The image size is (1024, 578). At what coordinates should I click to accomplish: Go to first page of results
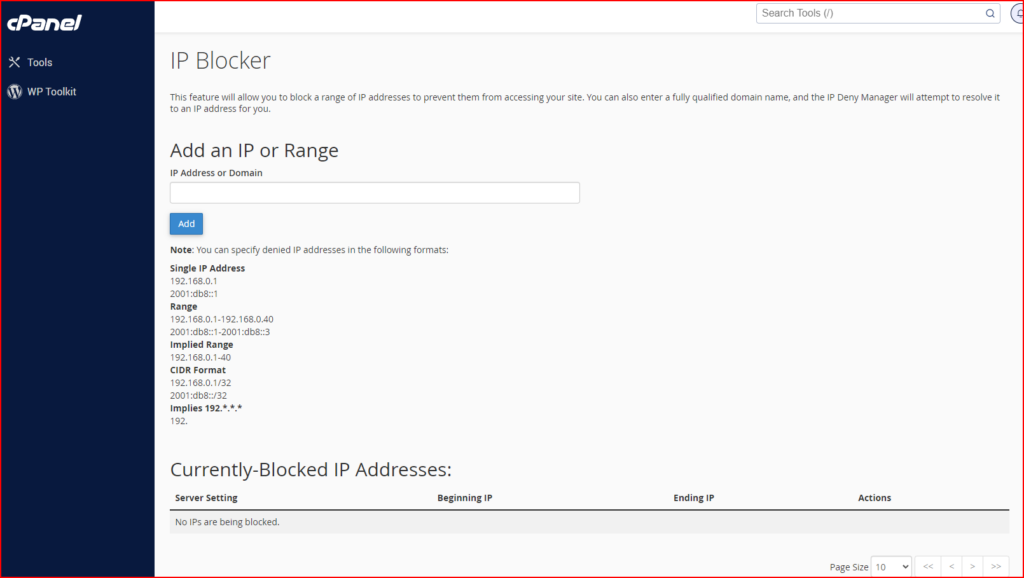pyautogui.click(x=928, y=566)
